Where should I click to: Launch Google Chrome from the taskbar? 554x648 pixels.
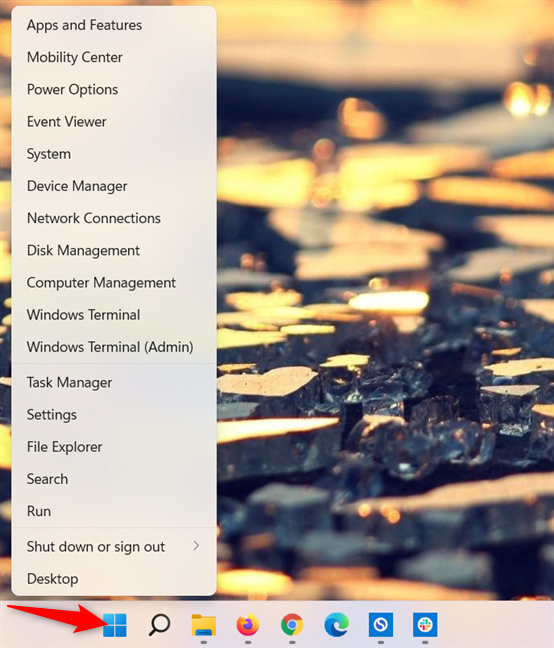[292, 624]
